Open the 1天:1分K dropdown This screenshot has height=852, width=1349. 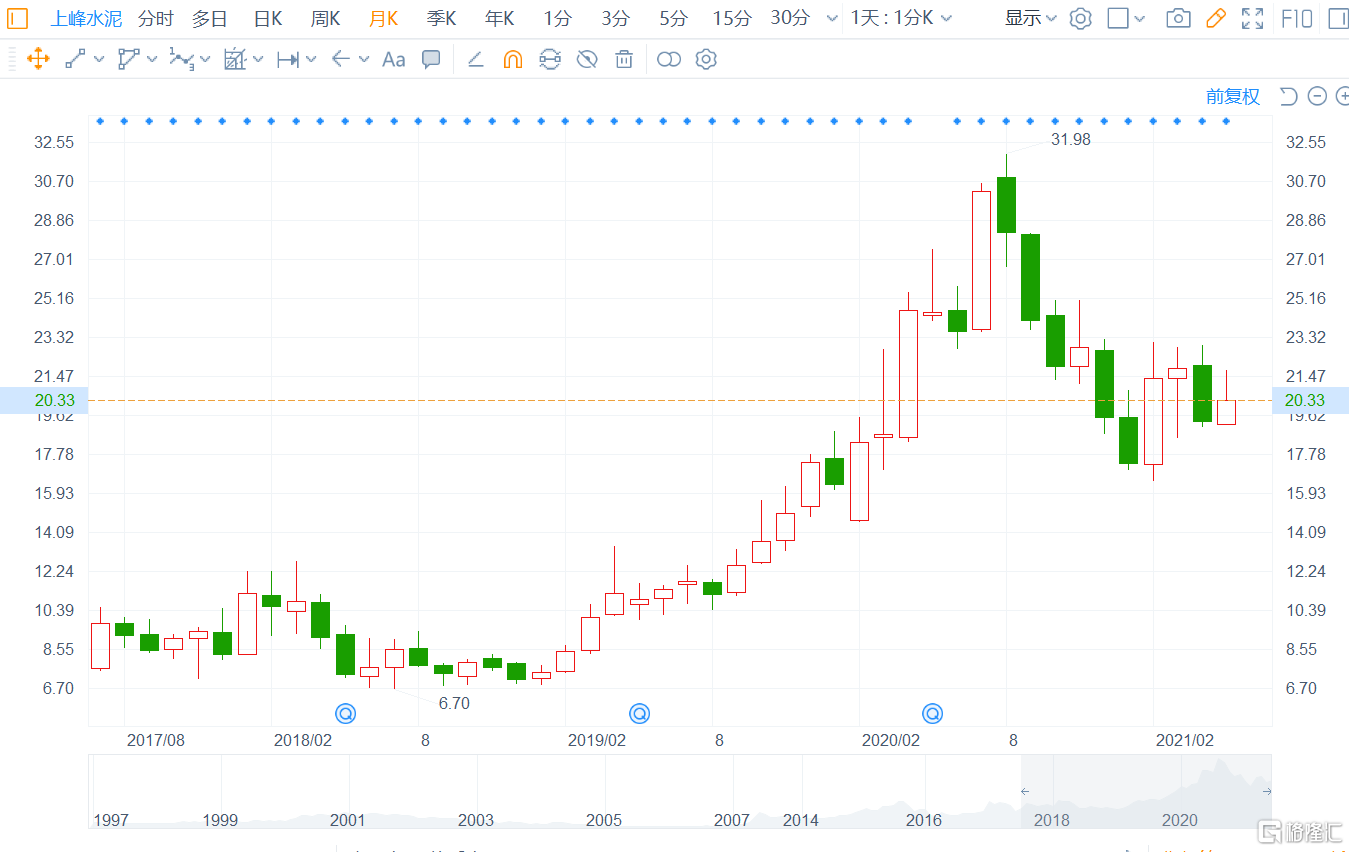(x=901, y=18)
